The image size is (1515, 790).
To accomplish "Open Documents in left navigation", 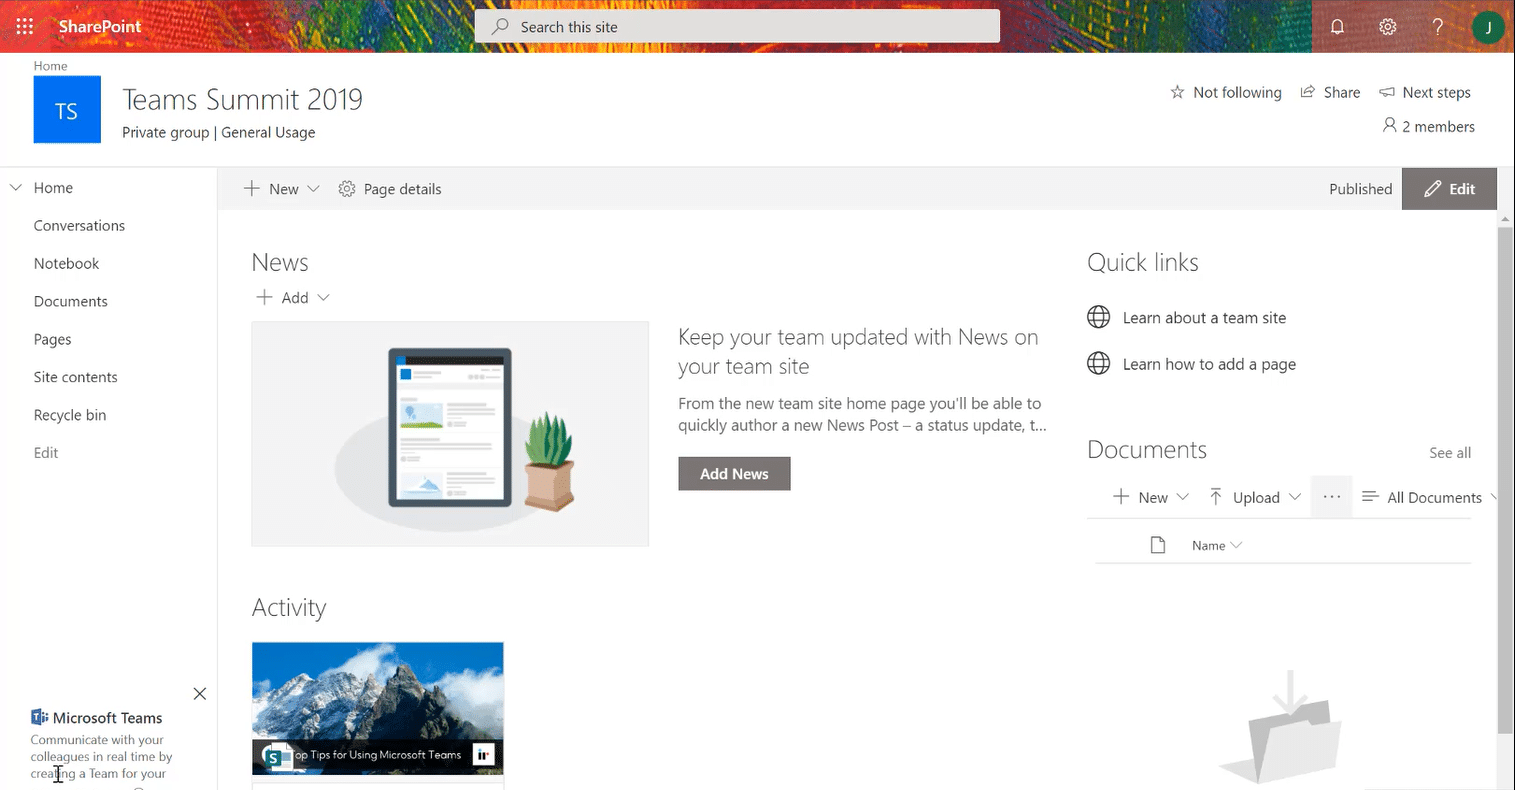I will tap(70, 302).
